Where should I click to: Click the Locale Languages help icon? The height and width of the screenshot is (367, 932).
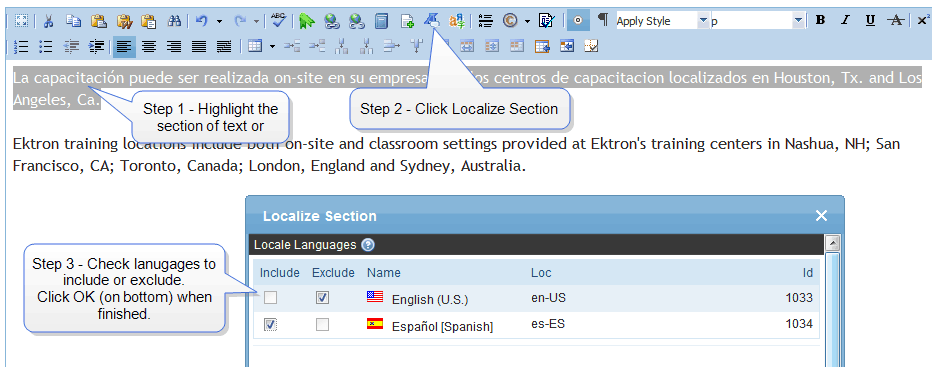[x=368, y=244]
